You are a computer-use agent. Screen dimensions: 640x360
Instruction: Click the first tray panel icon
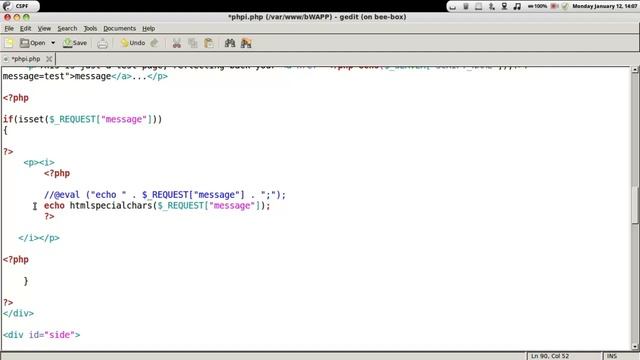(x=453, y=6)
